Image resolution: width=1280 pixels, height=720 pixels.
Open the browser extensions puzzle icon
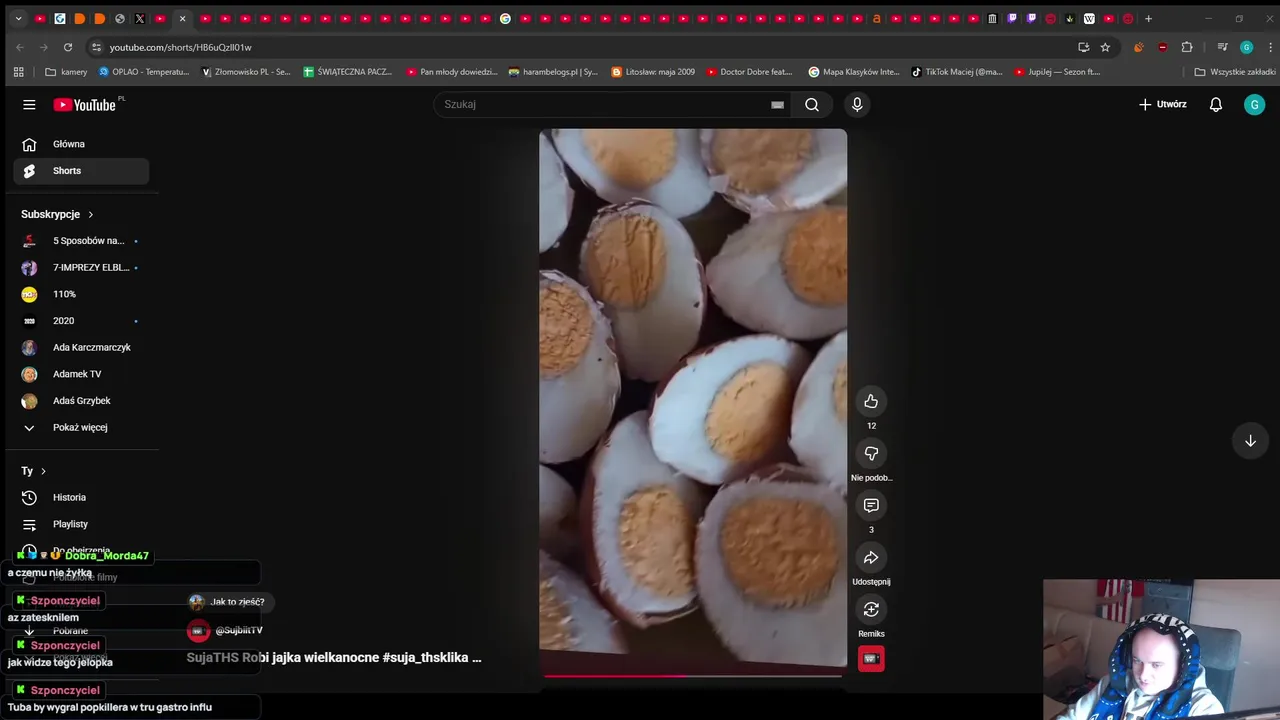[1187, 47]
